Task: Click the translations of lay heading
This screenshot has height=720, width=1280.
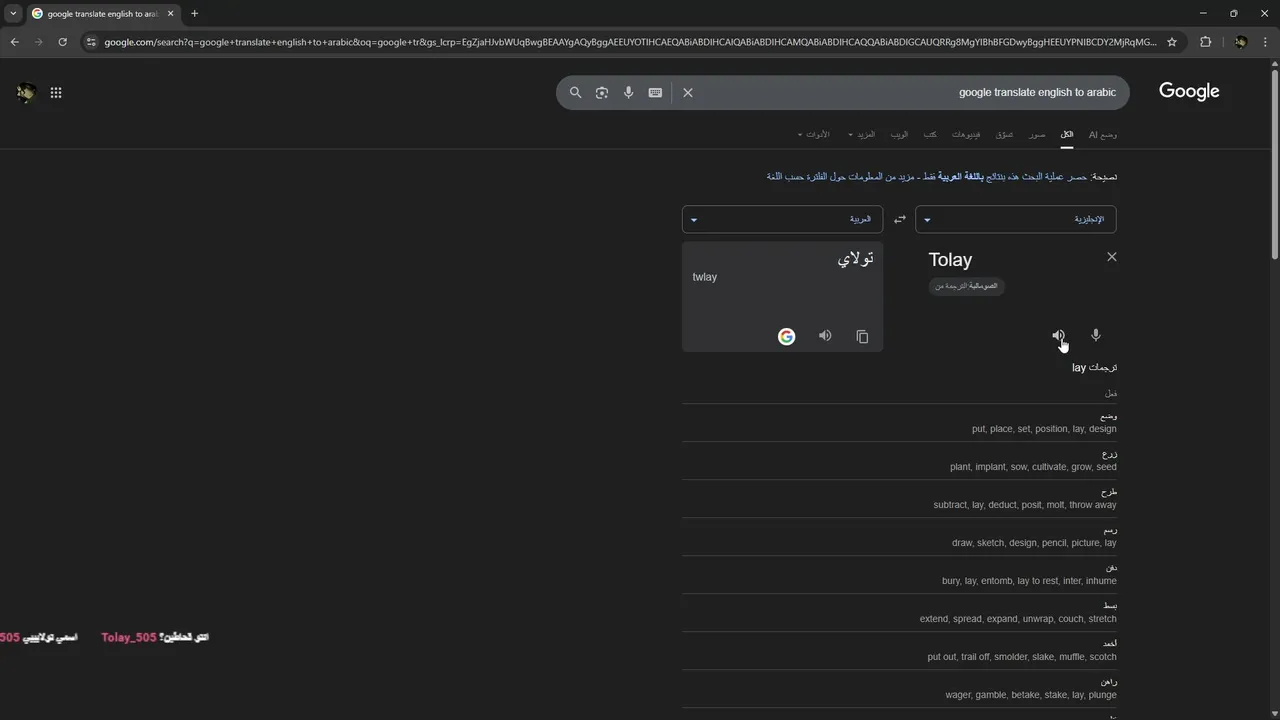Action: [x=1094, y=368]
